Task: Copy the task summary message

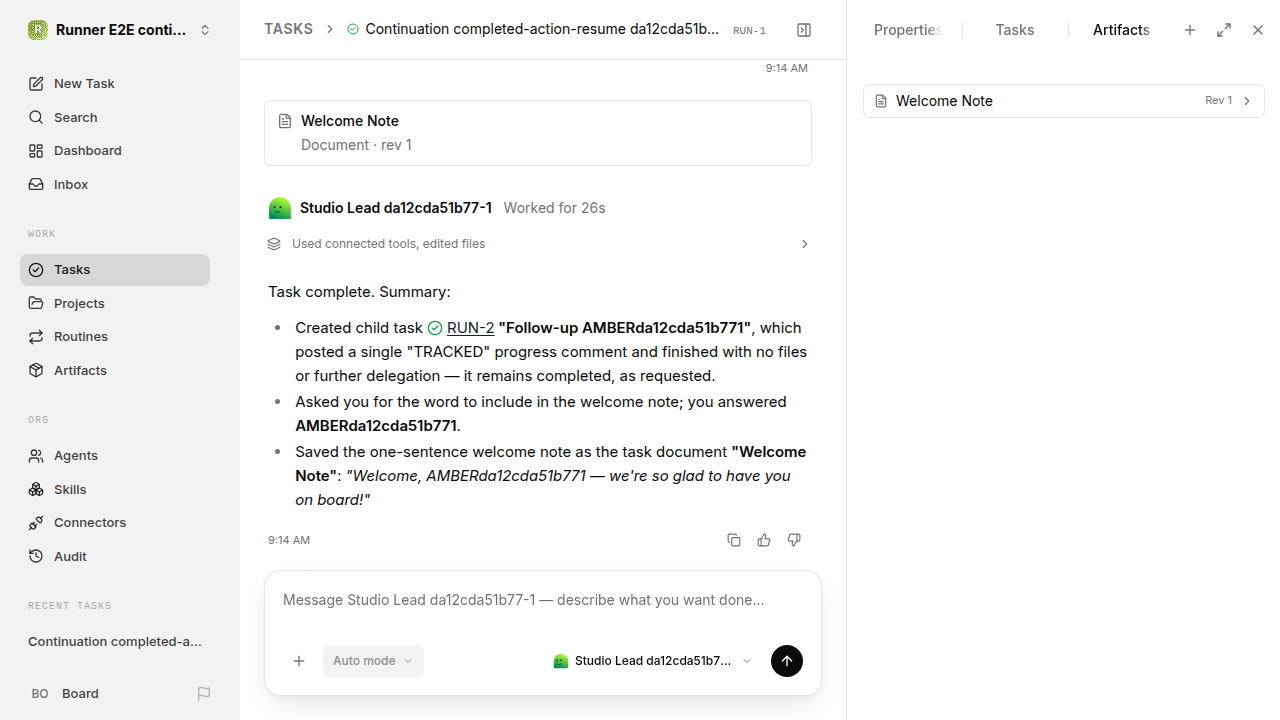Action: click(734, 540)
